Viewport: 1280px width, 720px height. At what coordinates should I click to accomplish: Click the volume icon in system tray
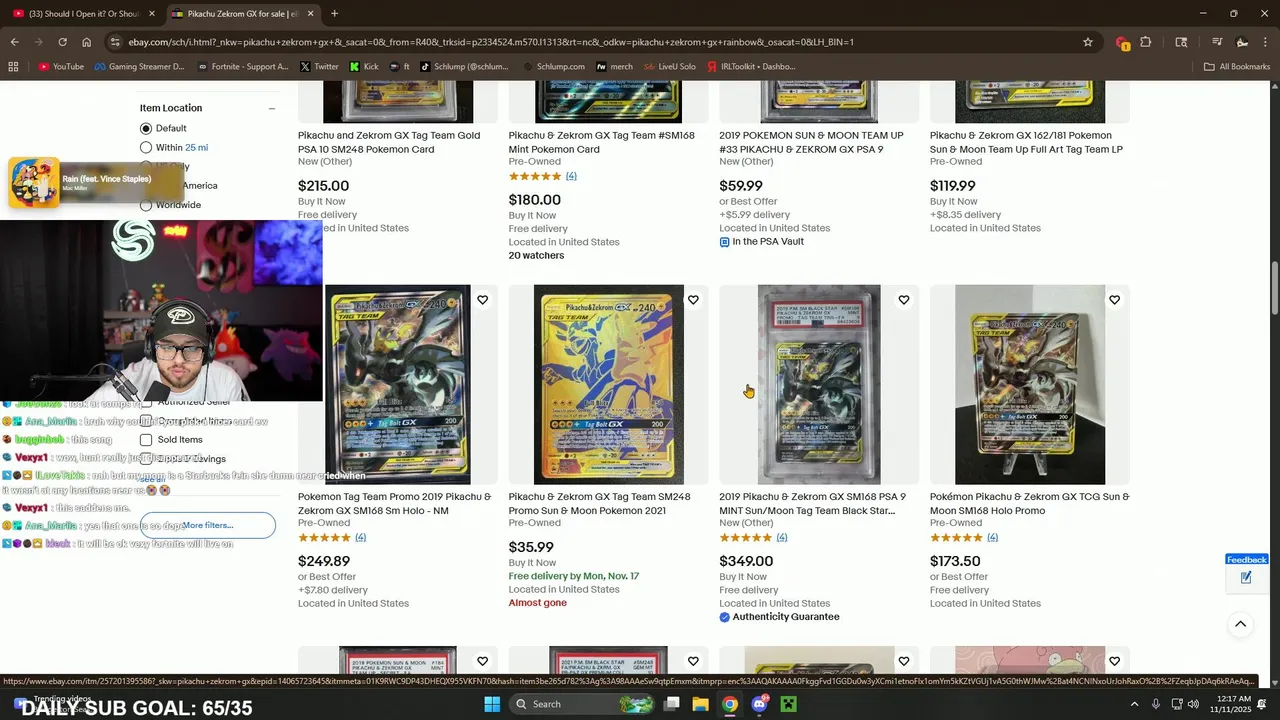pyautogui.click(x=1193, y=704)
